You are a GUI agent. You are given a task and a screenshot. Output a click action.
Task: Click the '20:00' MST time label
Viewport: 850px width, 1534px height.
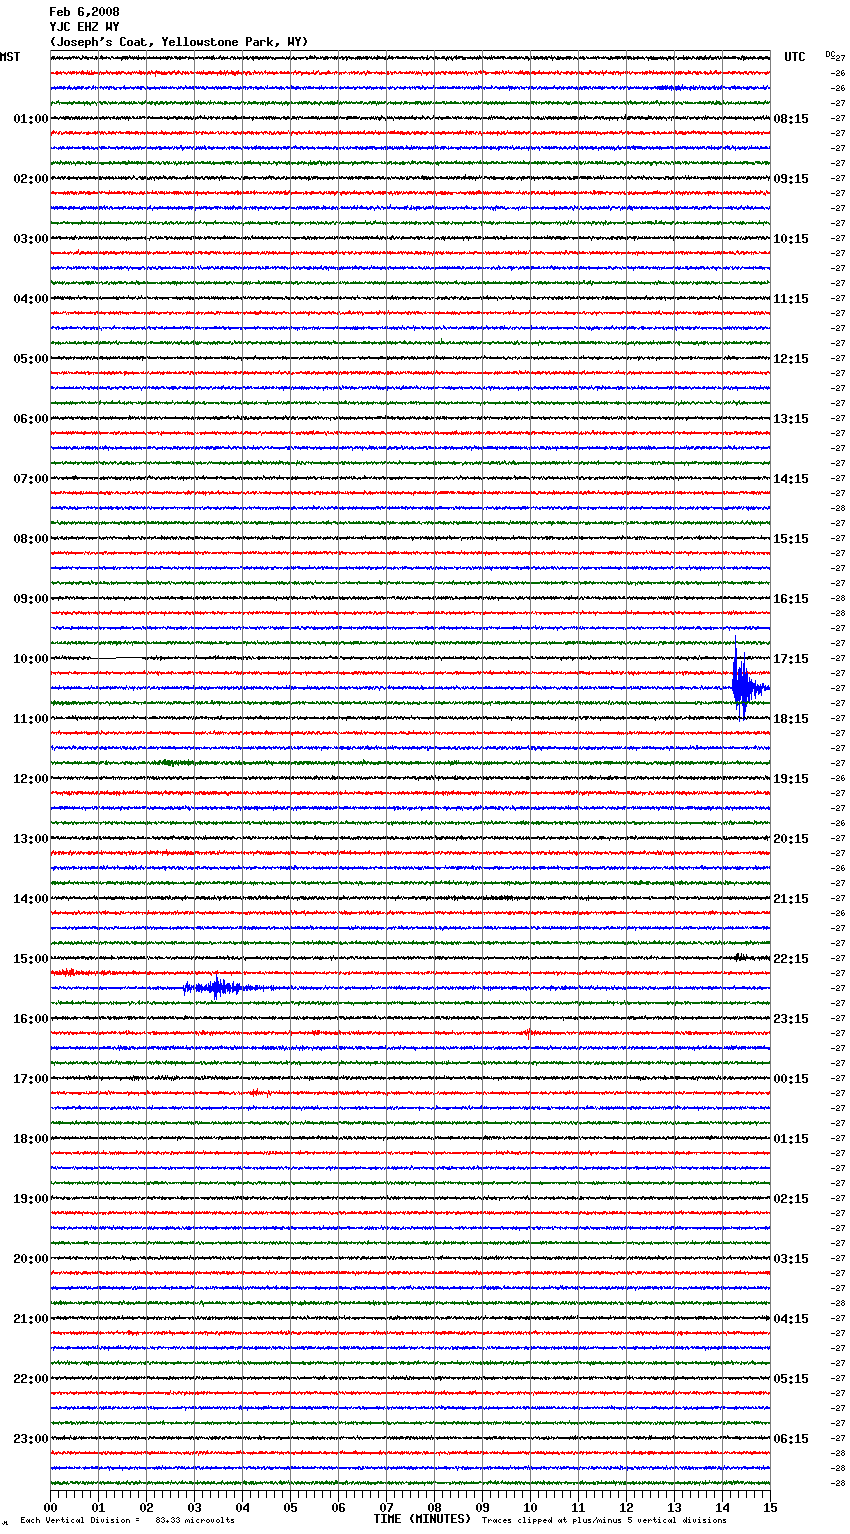click(31, 1259)
